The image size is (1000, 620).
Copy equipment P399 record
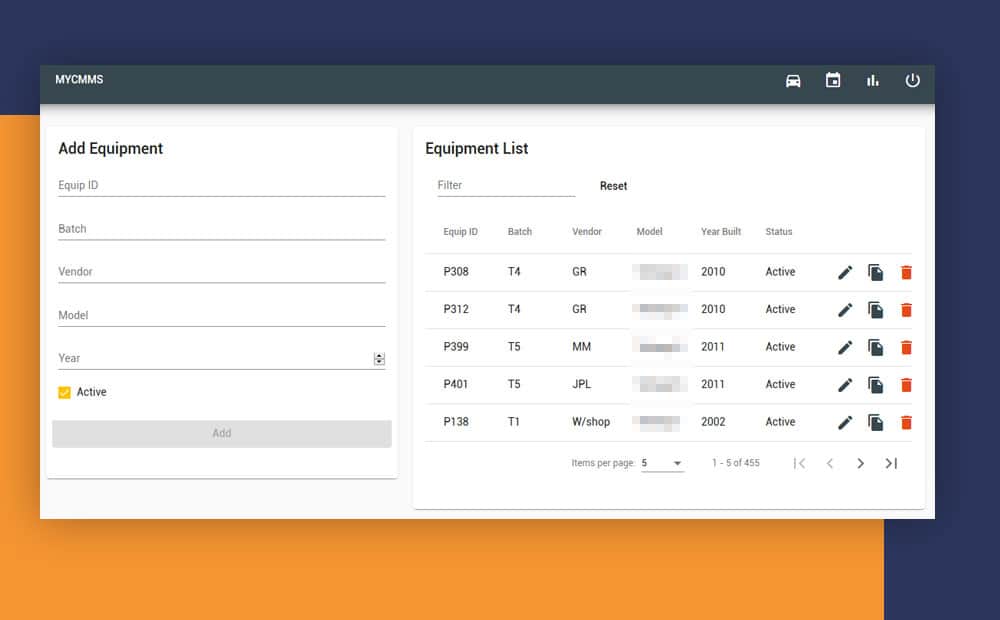876,348
